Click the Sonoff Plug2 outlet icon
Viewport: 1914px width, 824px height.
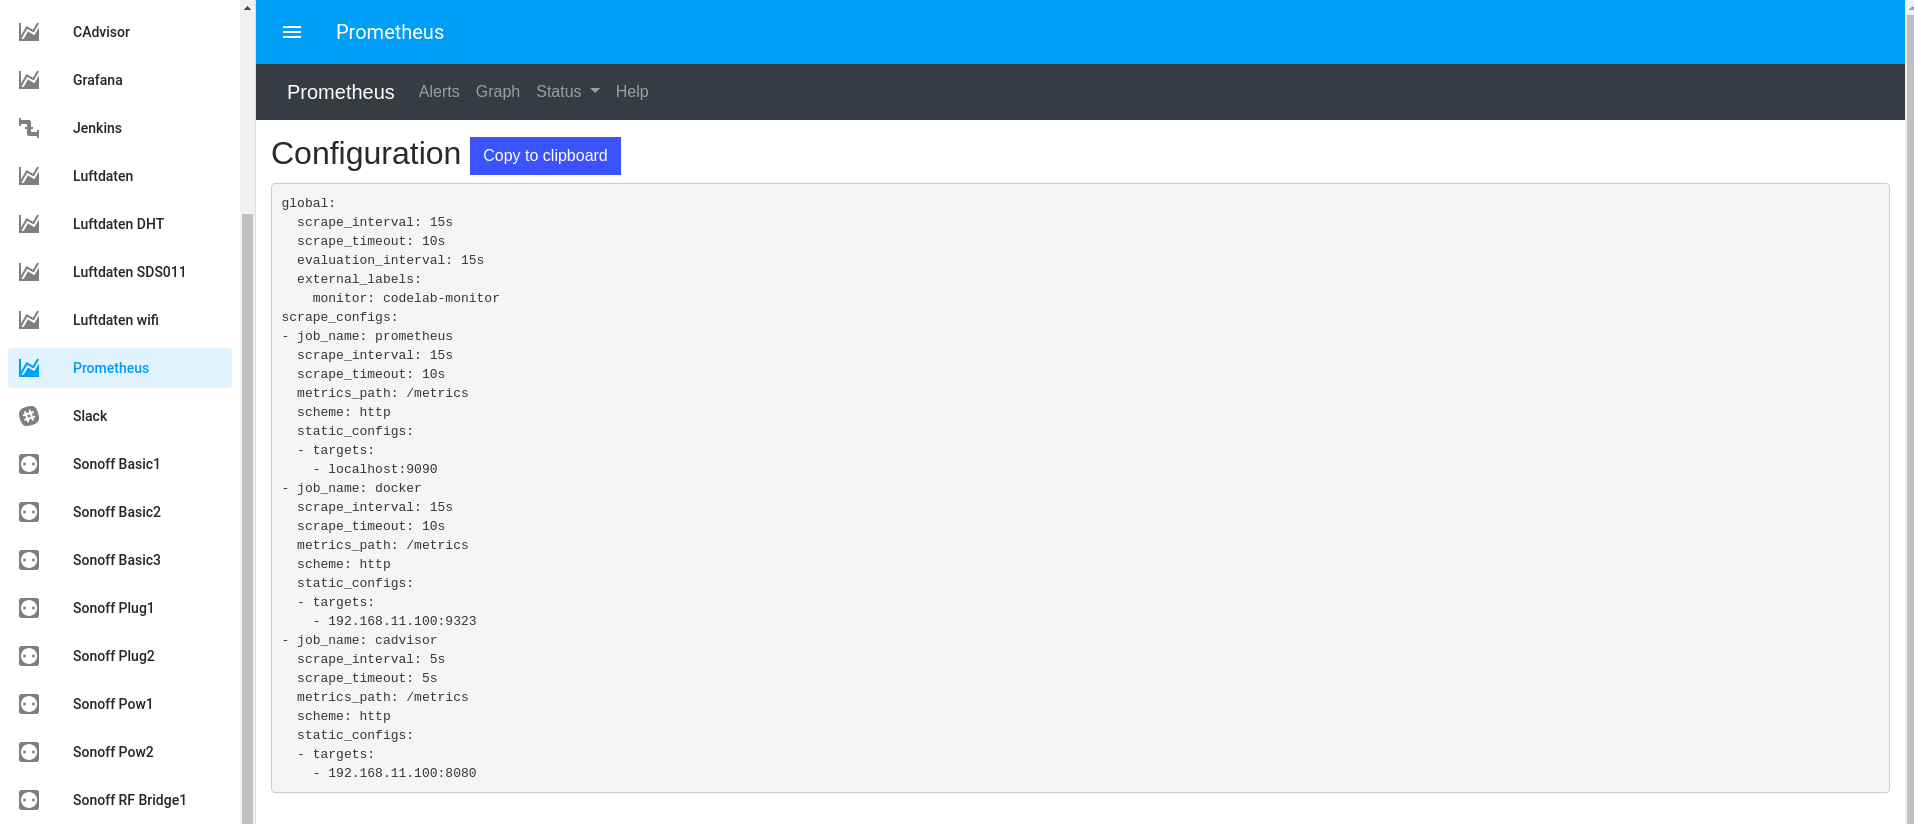(x=29, y=656)
